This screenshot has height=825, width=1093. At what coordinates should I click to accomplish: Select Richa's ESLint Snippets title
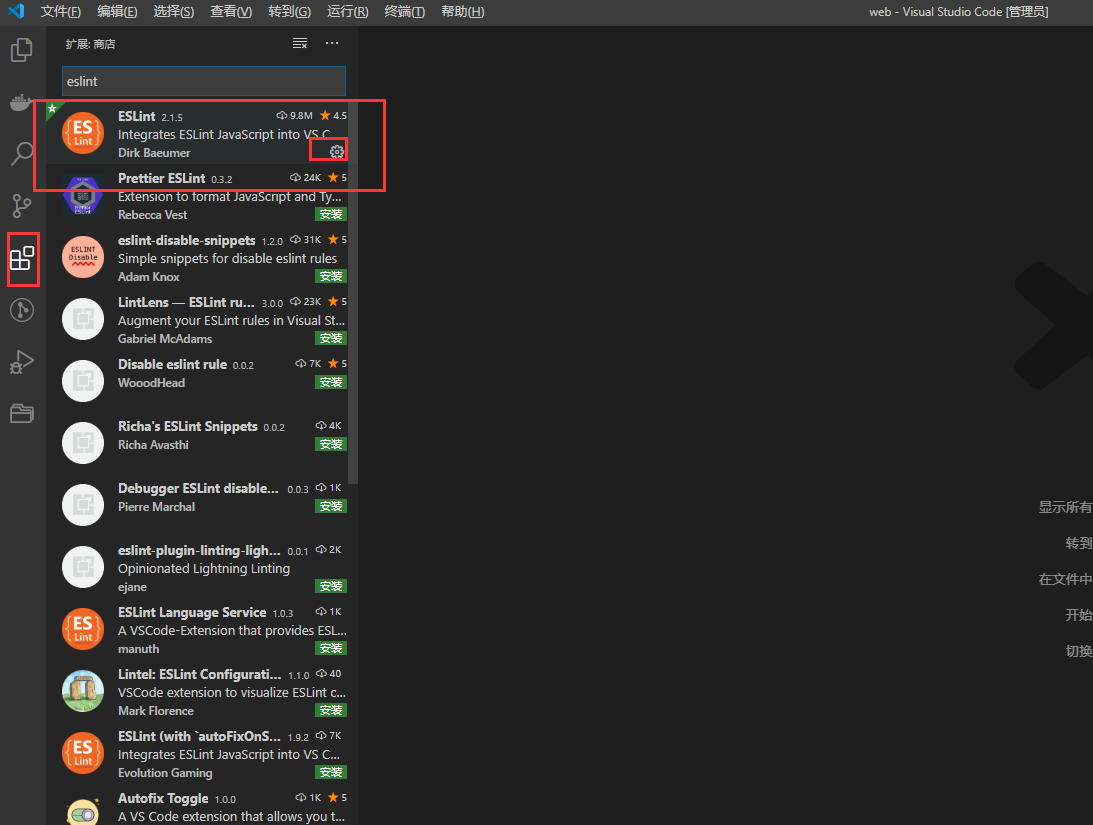coord(188,426)
